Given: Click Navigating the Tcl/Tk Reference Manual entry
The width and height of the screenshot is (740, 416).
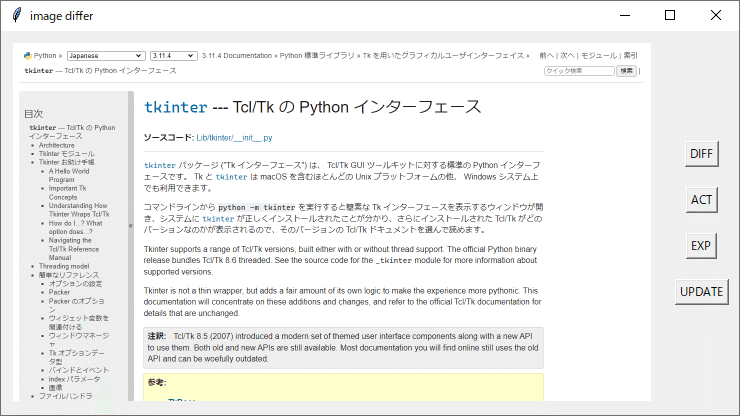Looking at the screenshot, I should 74,249.
